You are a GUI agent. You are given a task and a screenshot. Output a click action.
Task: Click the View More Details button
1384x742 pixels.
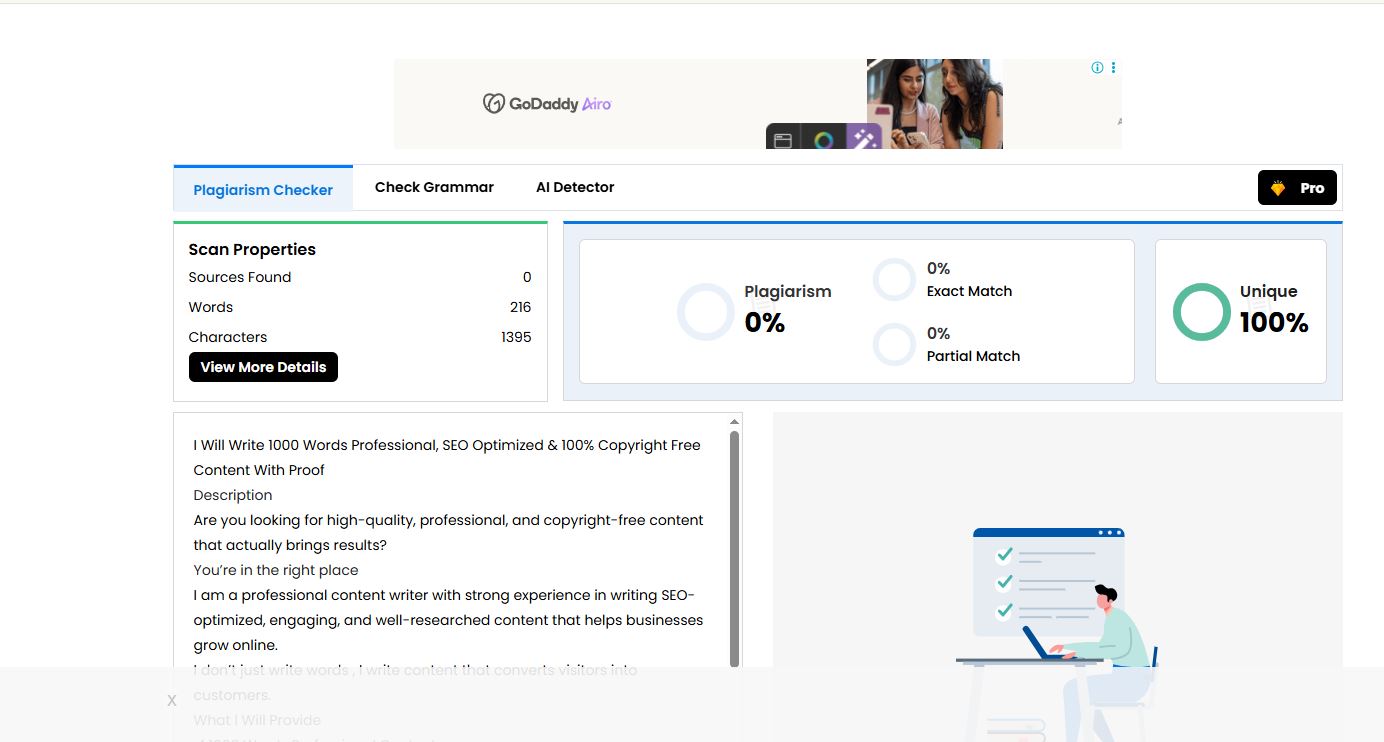coord(263,366)
